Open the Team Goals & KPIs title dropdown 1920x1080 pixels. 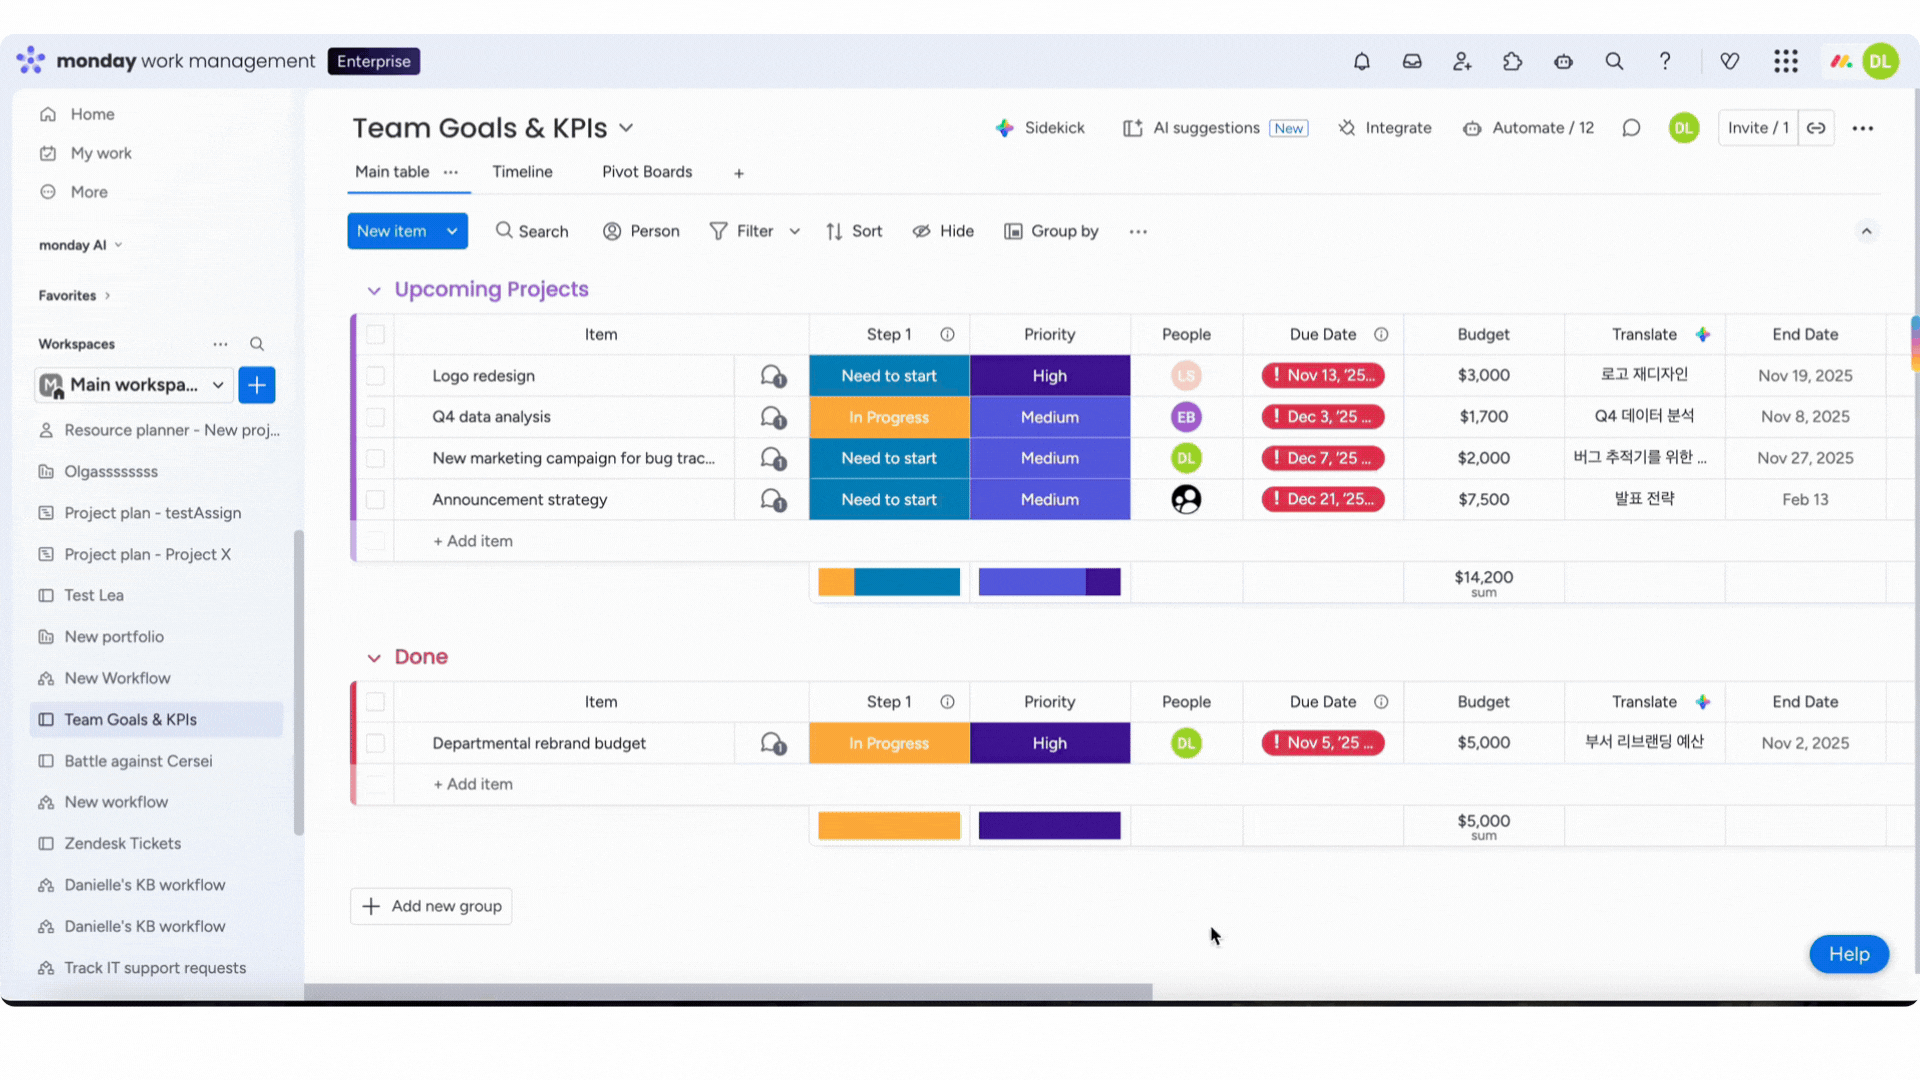point(626,128)
